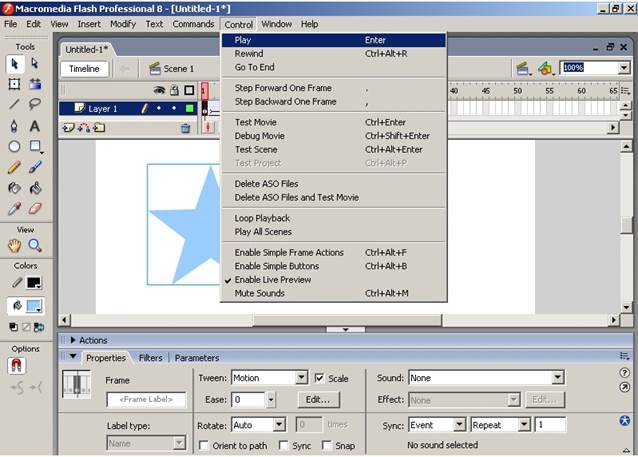The image size is (638, 457).
Task: Toggle Enable Live Preview menu item
Action: tap(334, 280)
